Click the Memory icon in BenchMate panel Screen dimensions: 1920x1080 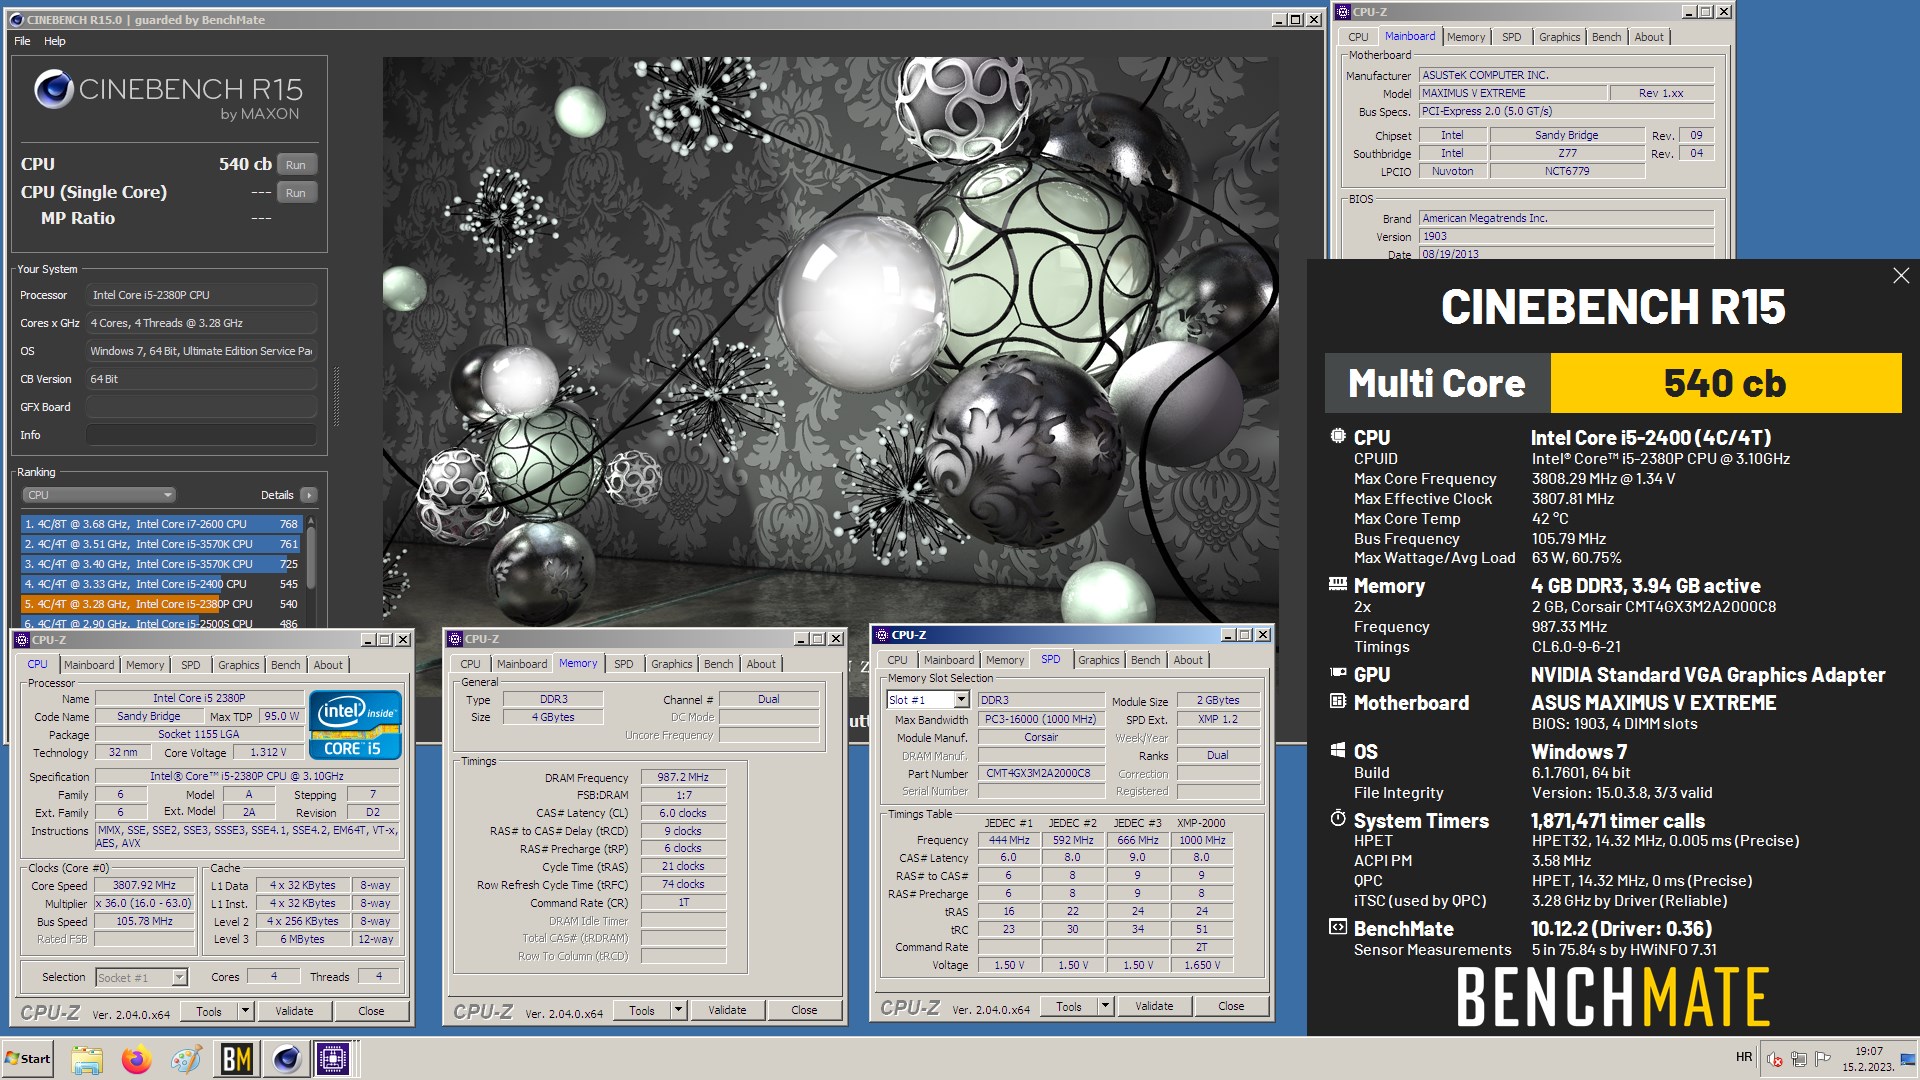pos(1338,585)
